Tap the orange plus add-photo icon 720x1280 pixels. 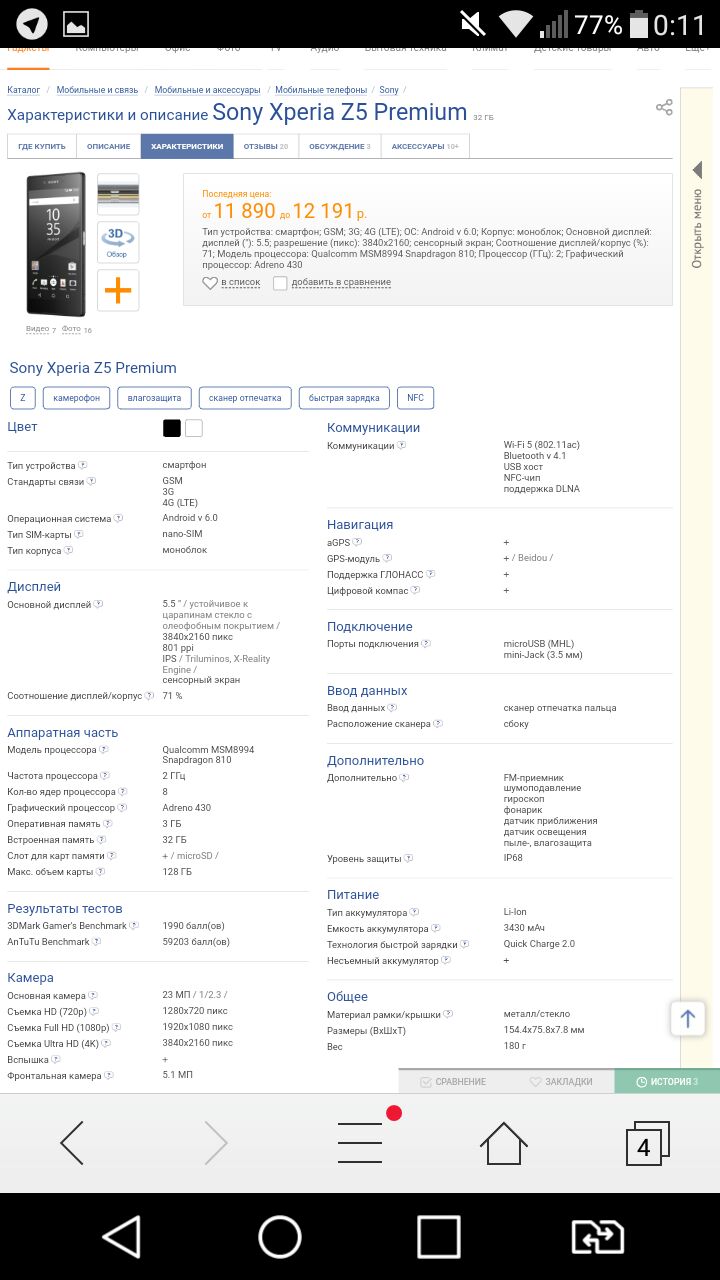click(118, 290)
